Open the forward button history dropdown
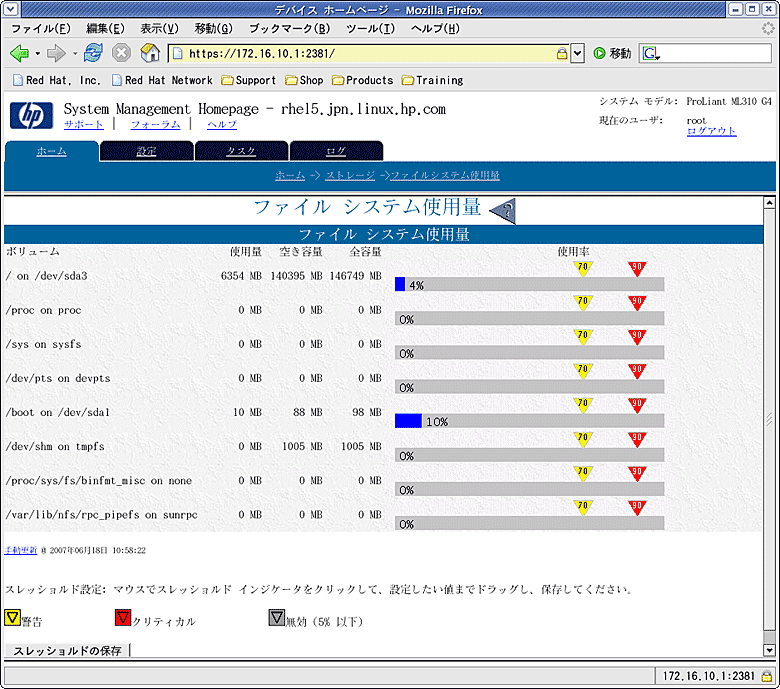 [75, 53]
